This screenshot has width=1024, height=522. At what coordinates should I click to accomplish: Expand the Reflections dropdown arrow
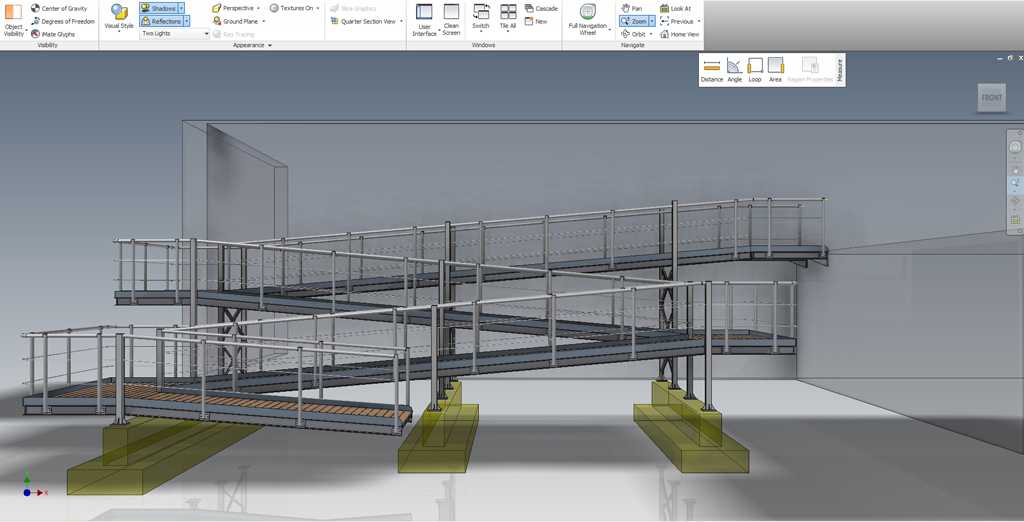pos(186,21)
